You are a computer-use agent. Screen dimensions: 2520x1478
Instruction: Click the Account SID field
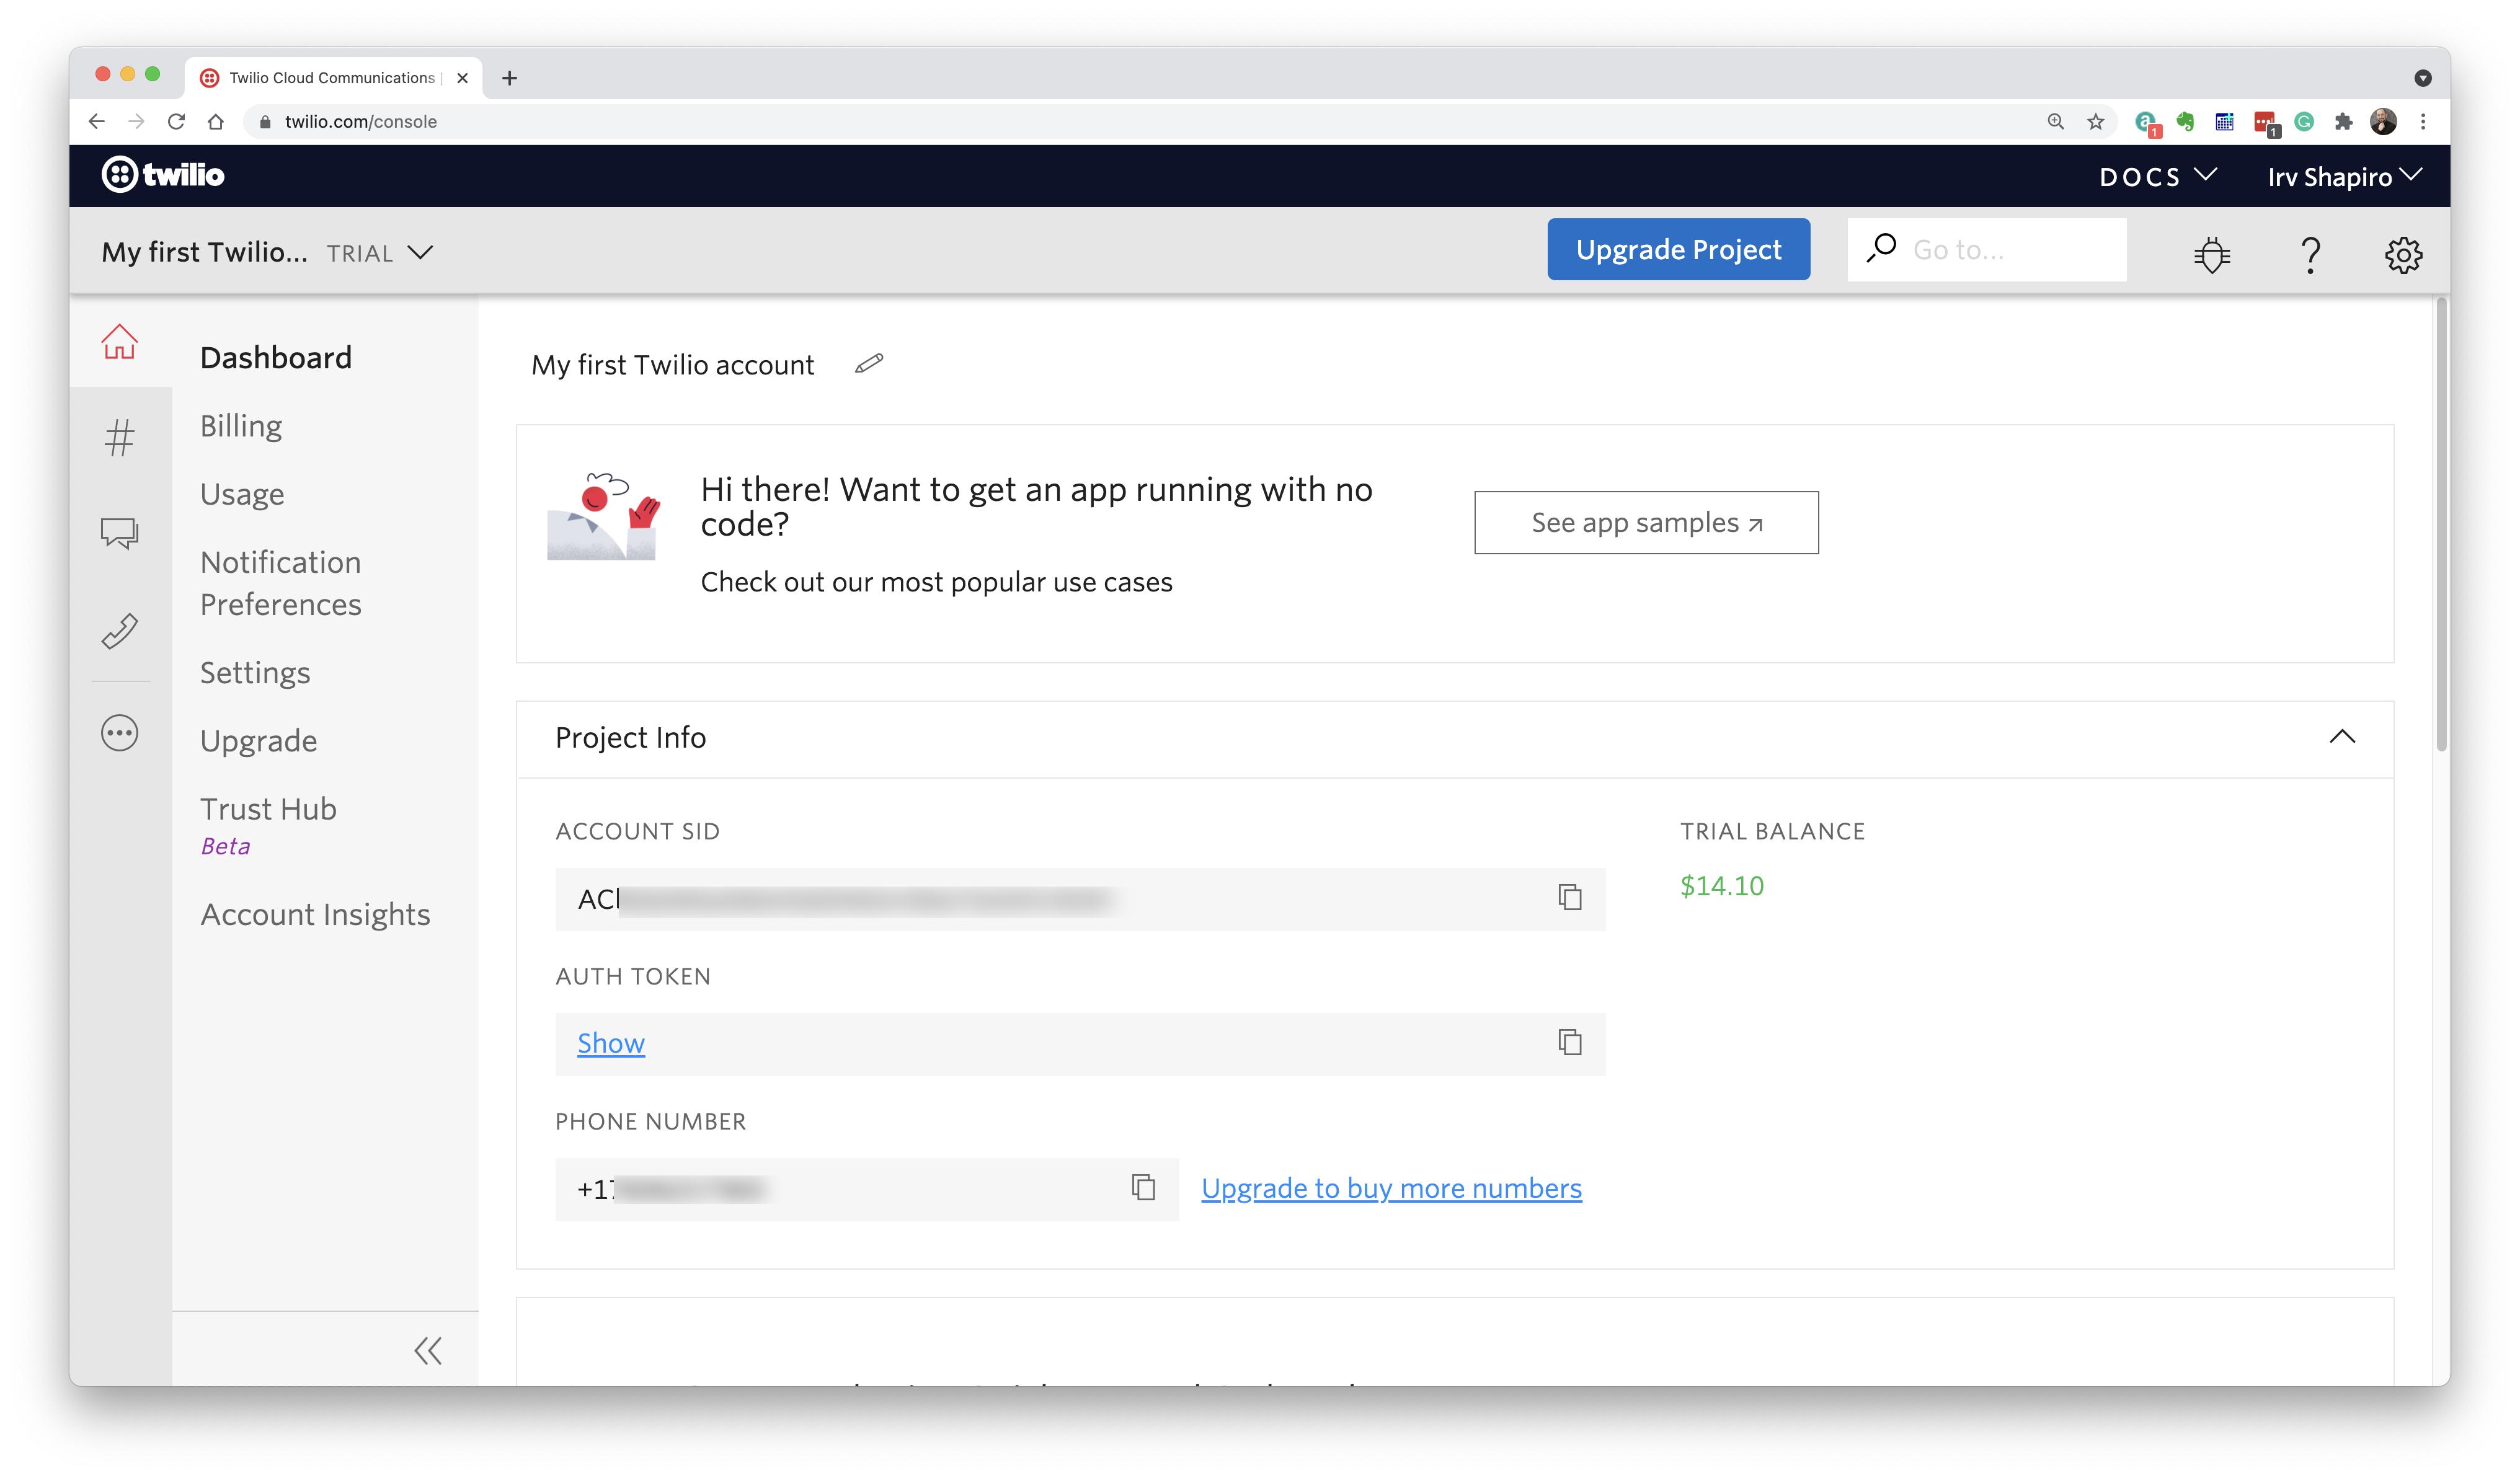point(1080,899)
